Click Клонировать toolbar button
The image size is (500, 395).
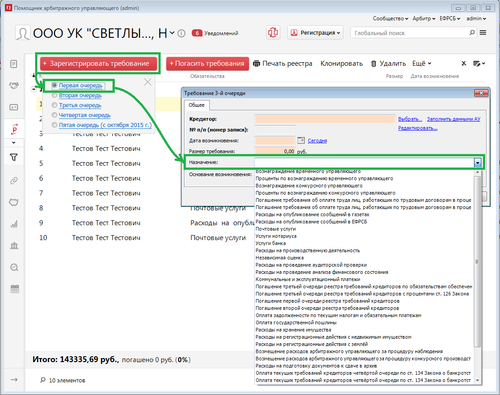(x=341, y=63)
